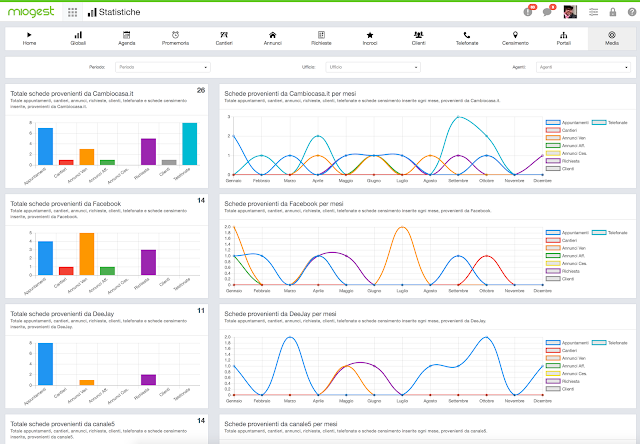Toggle Clienti series in Cambiocasa.it monthly legend
The height and width of the screenshot is (444, 640).
(x=560, y=169)
